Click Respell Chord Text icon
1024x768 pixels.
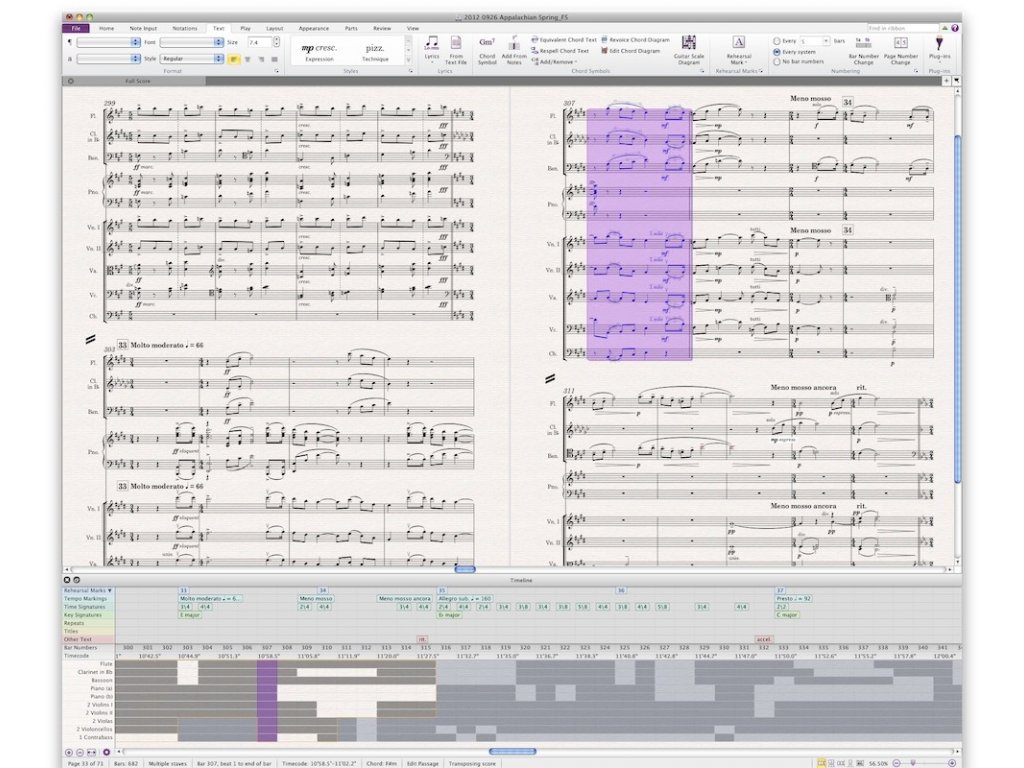pyautogui.click(x=535, y=50)
